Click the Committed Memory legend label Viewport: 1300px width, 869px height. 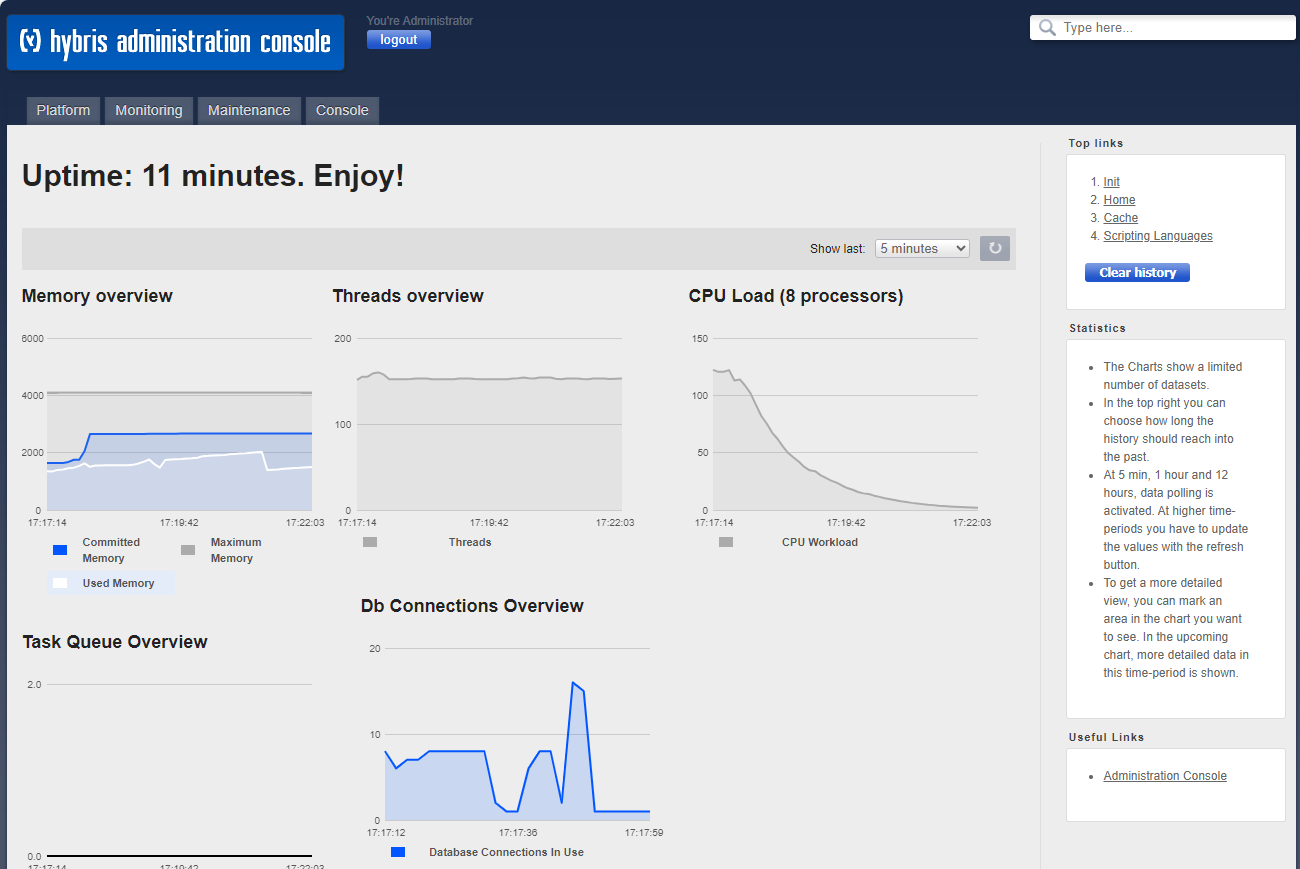(111, 550)
